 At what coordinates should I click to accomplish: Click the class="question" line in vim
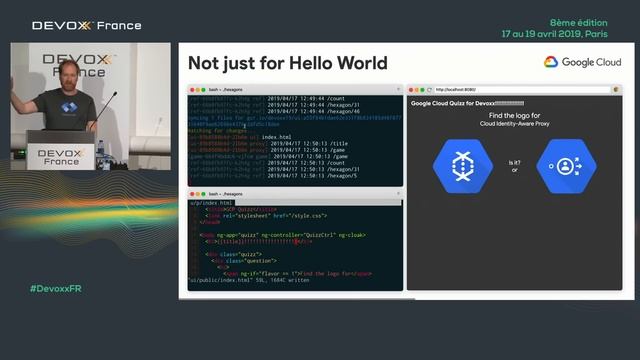(x=244, y=261)
